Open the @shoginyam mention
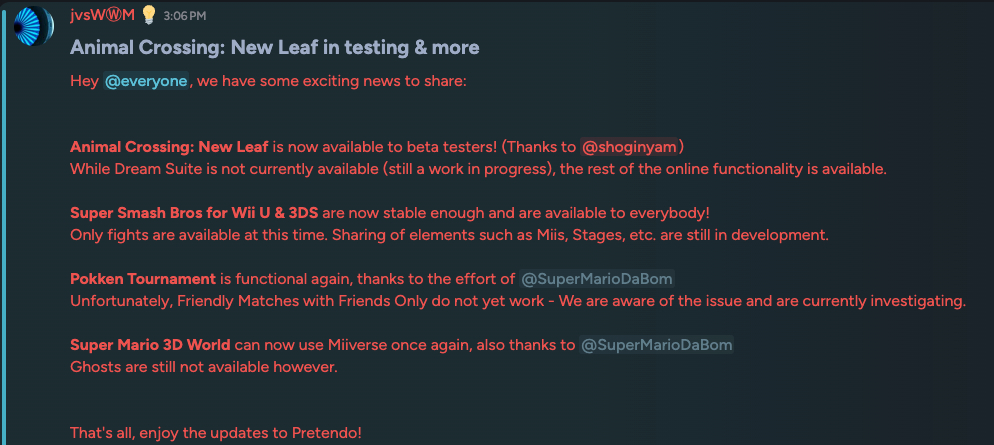Screen dimensions: 994x445 [629, 147]
